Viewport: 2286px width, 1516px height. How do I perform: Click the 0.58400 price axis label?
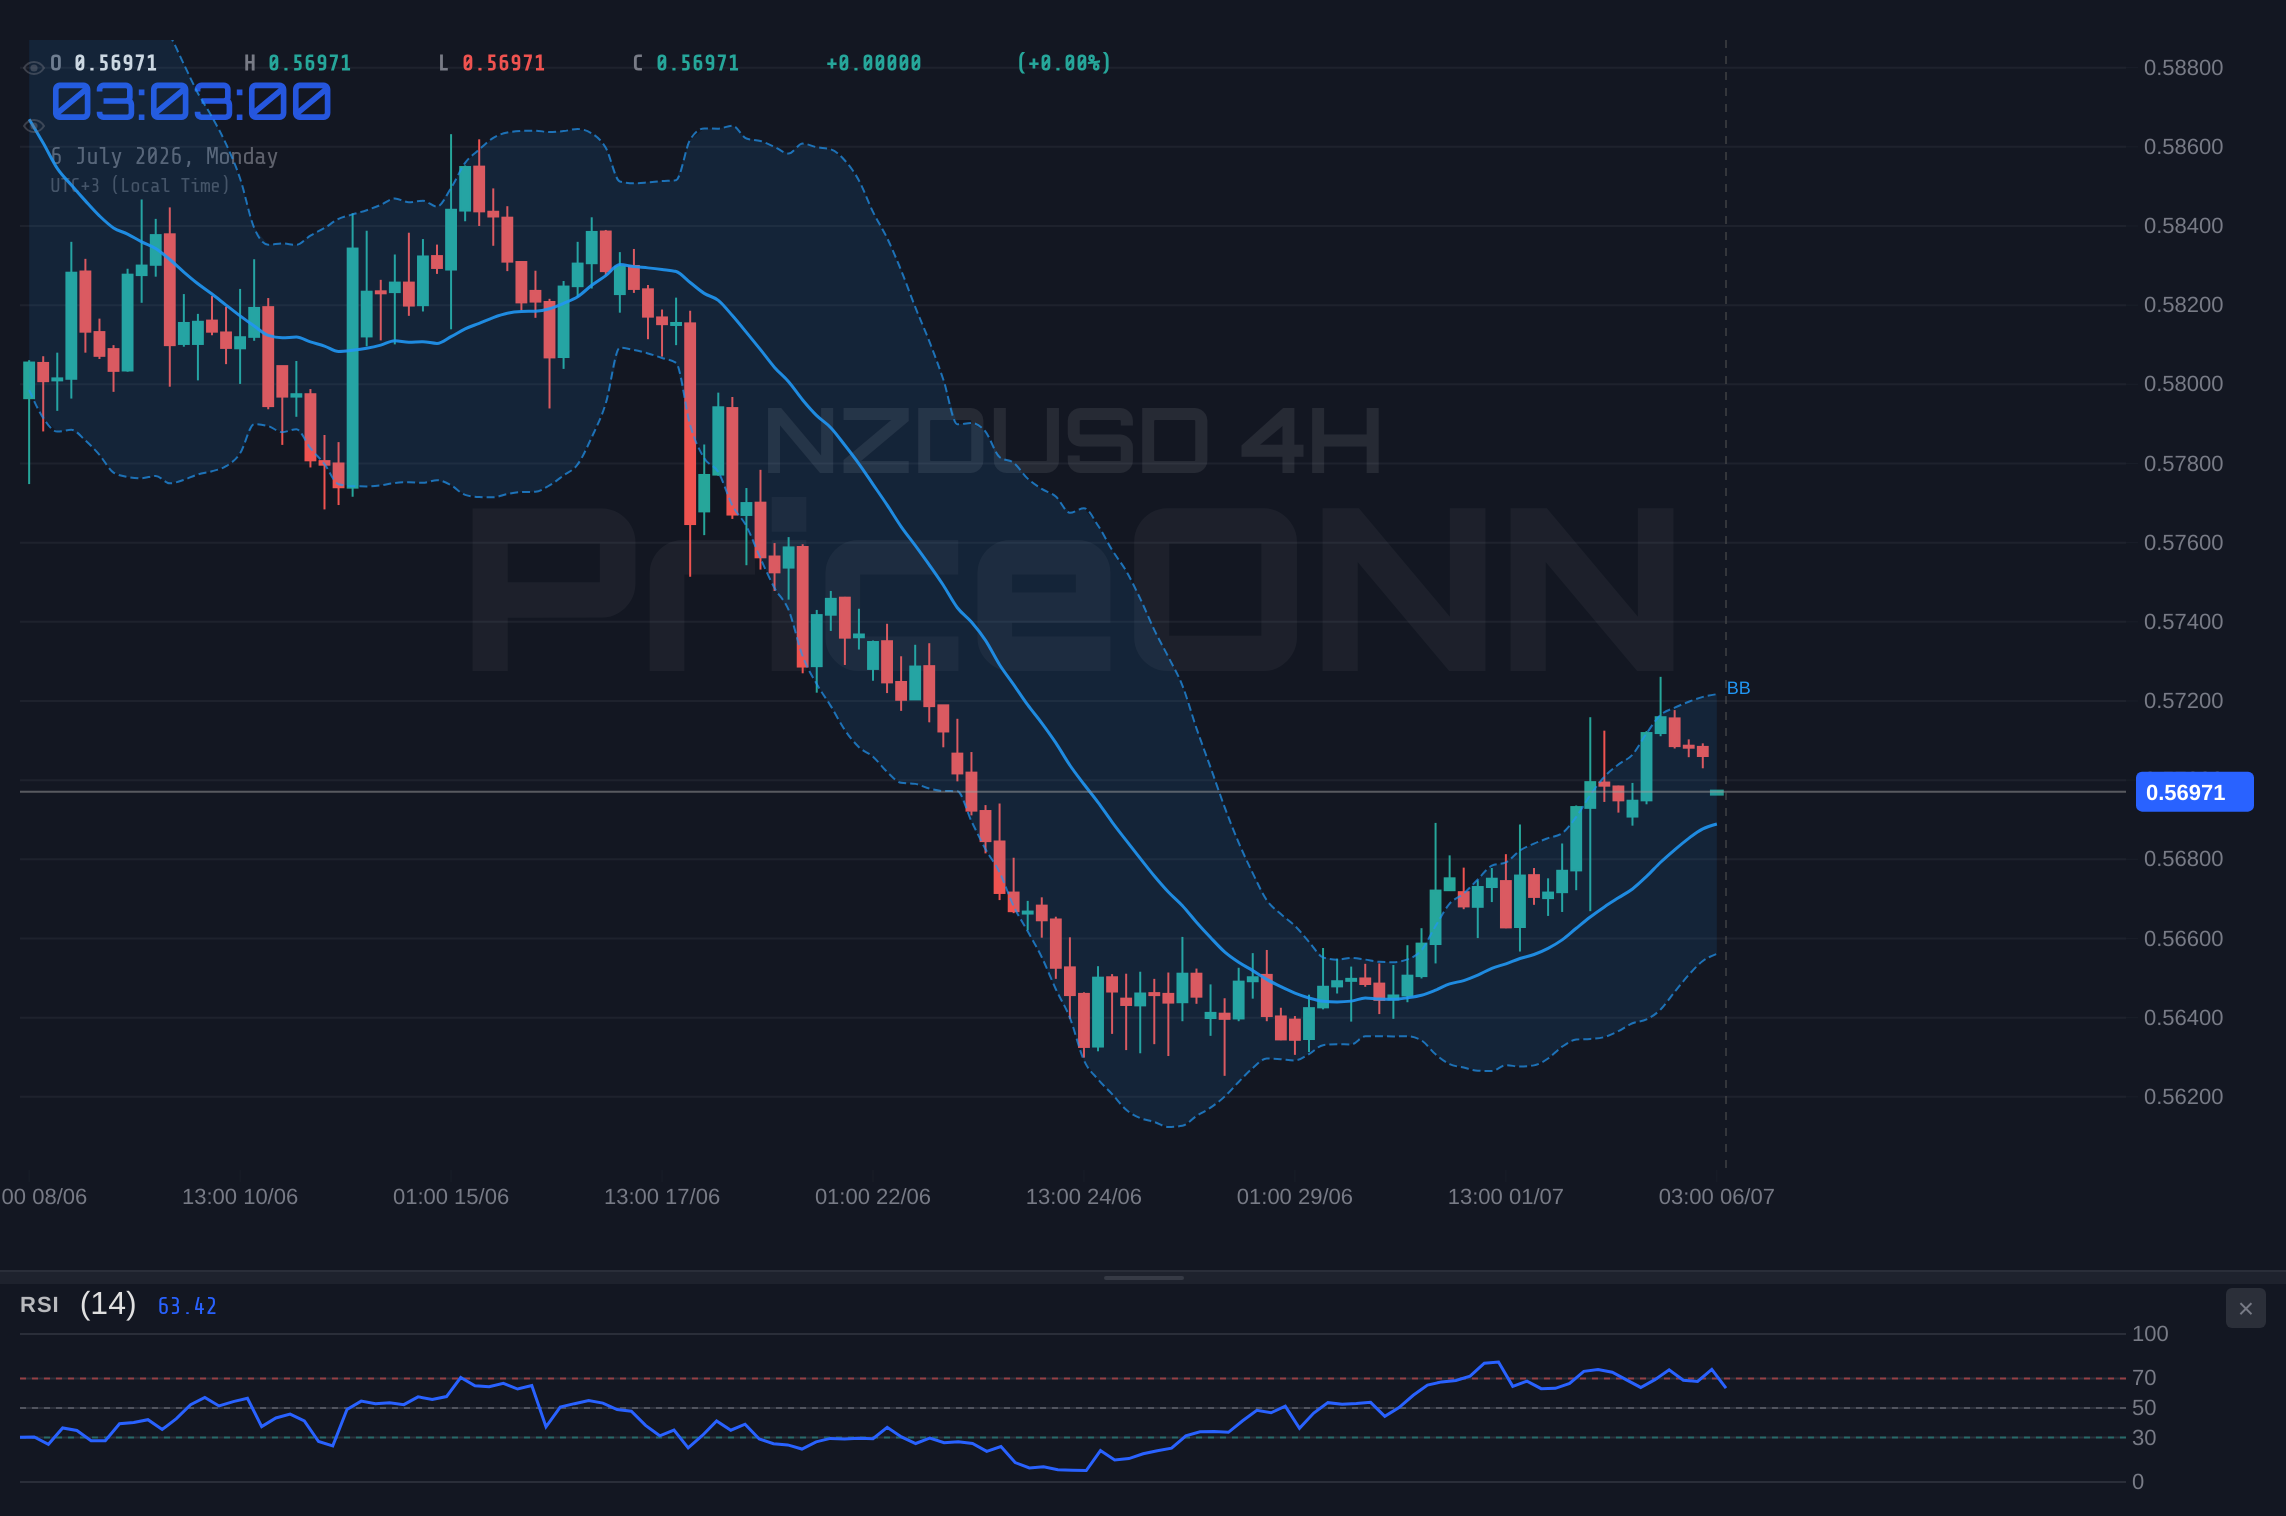tap(2183, 226)
